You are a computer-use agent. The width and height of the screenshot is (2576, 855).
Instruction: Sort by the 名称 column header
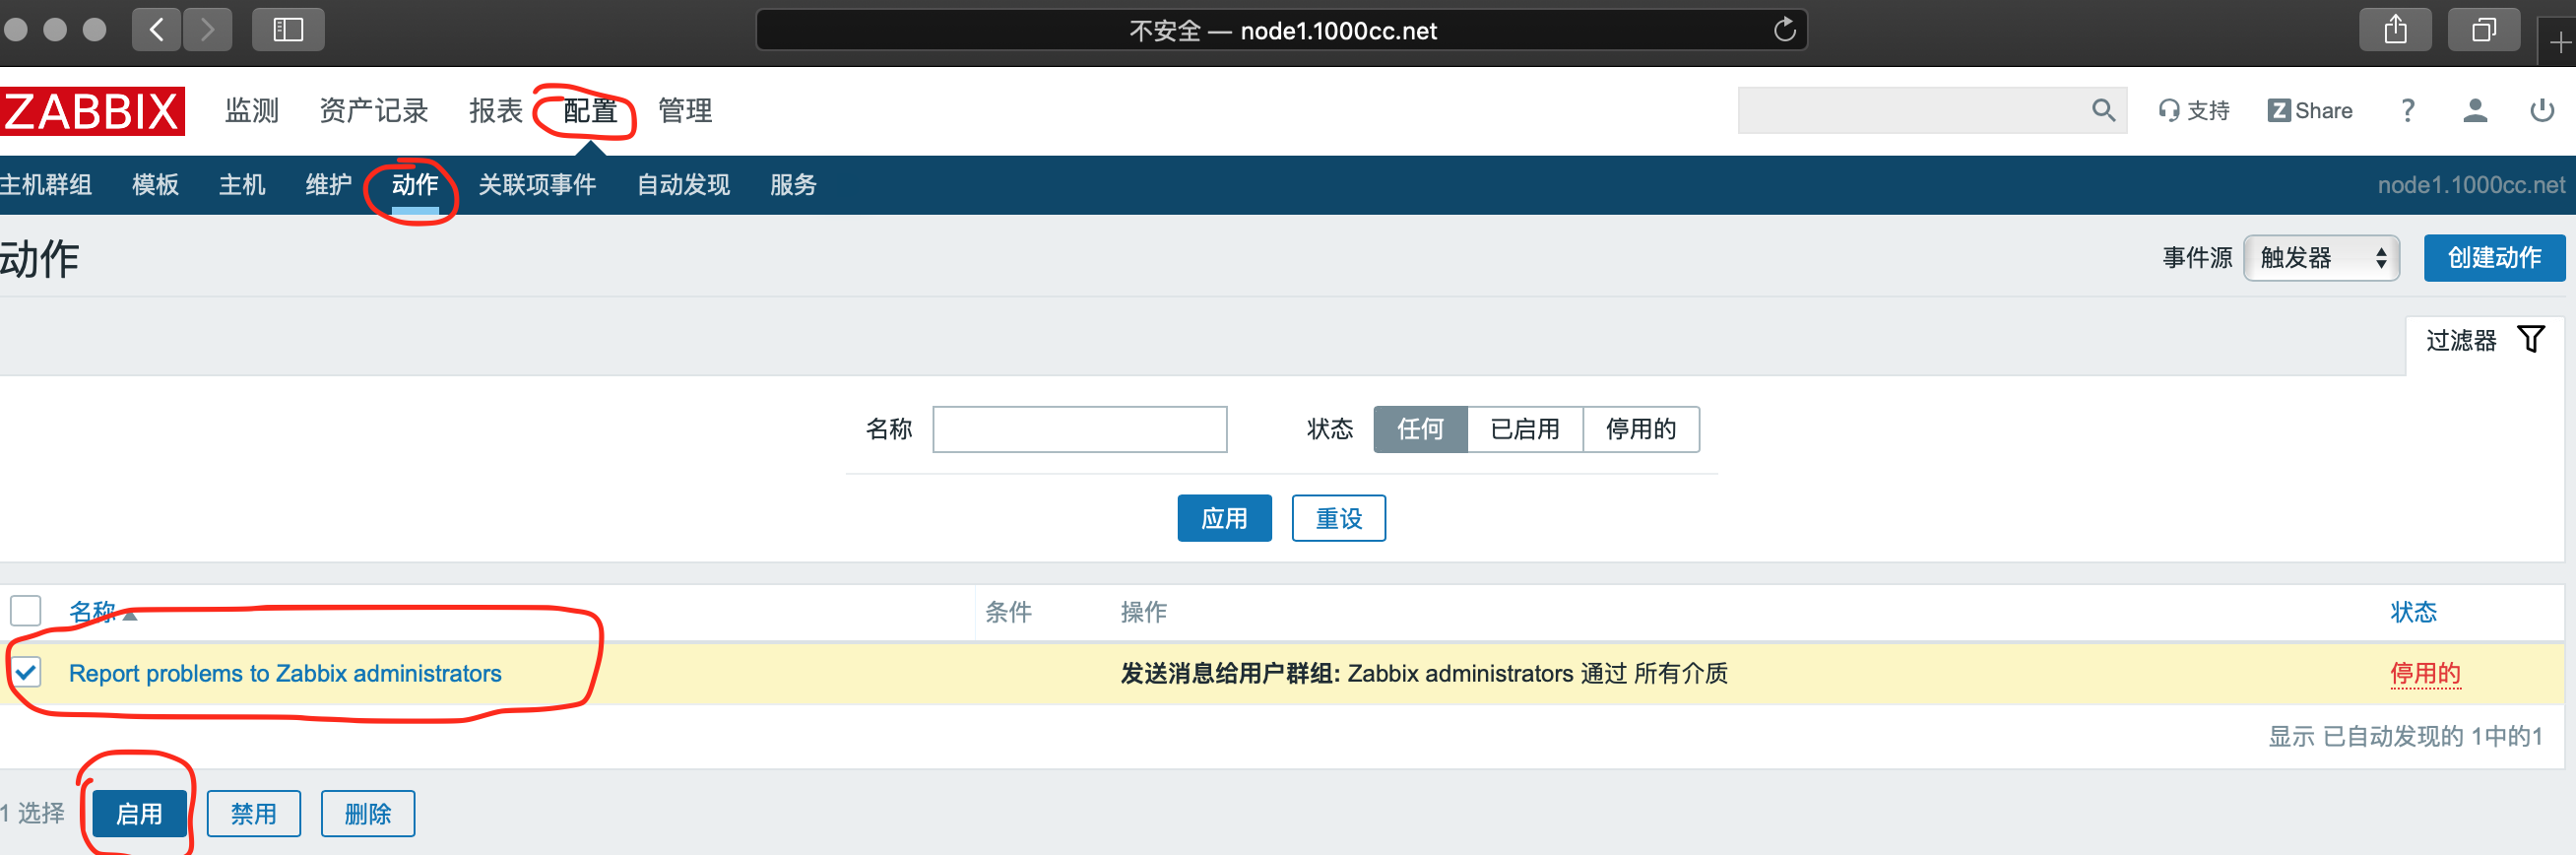(92, 611)
